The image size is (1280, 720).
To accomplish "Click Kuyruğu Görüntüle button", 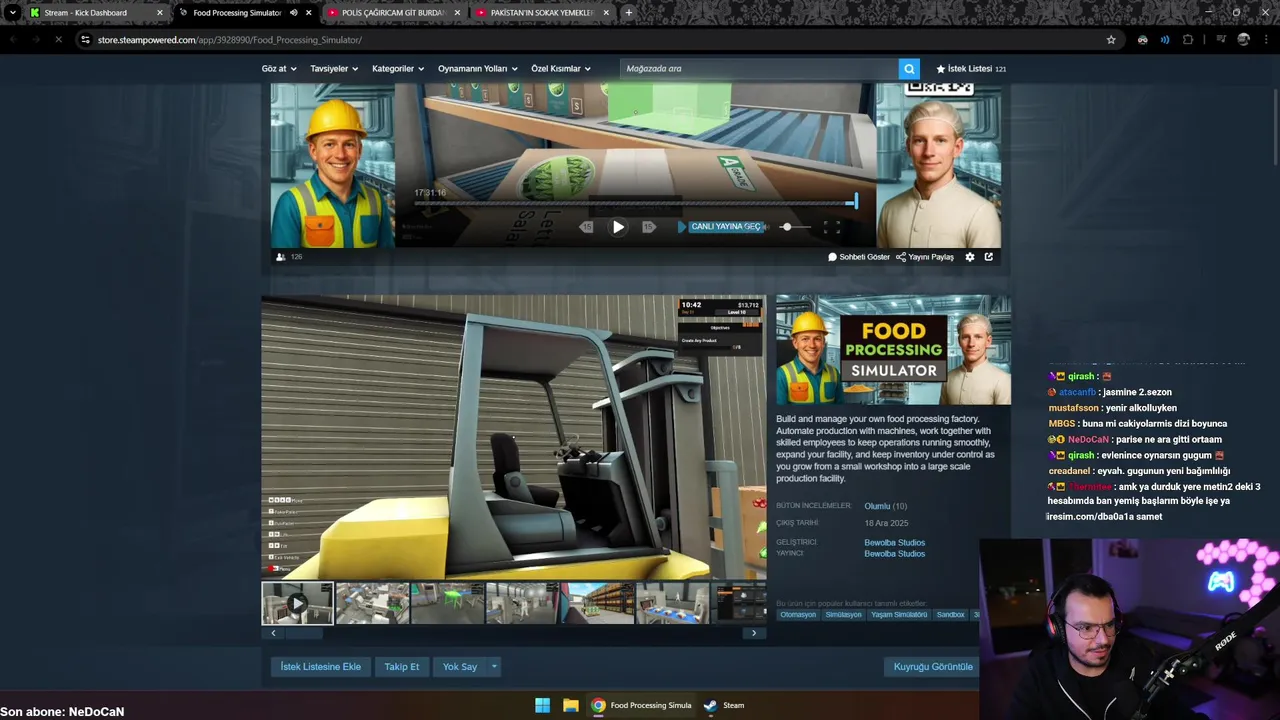I will 933,667.
